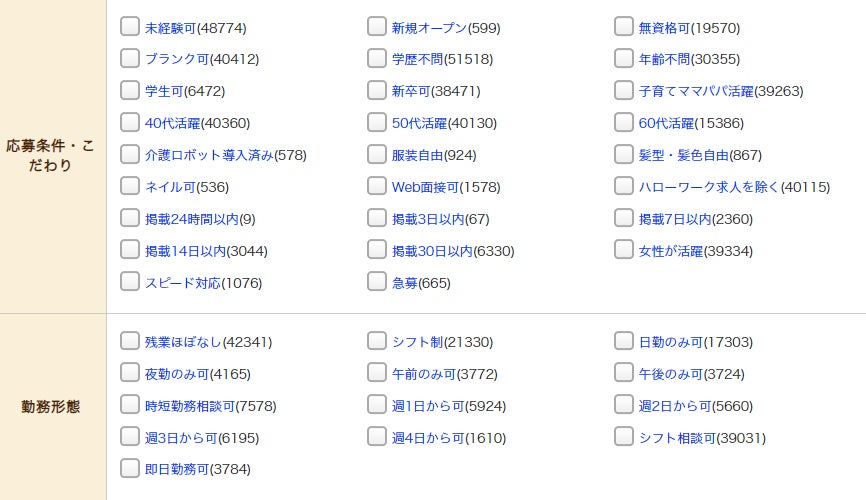Viewport: 866px width, 500px height.
Task: Select the ブランク可 checkbox
Action: pyautogui.click(x=130, y=59)
